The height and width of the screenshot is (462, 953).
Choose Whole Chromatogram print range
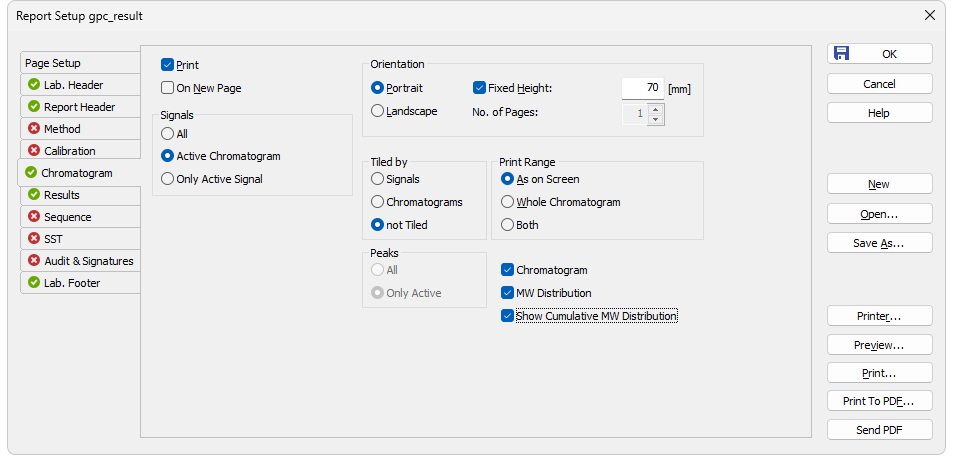click(x=507, y=202)
